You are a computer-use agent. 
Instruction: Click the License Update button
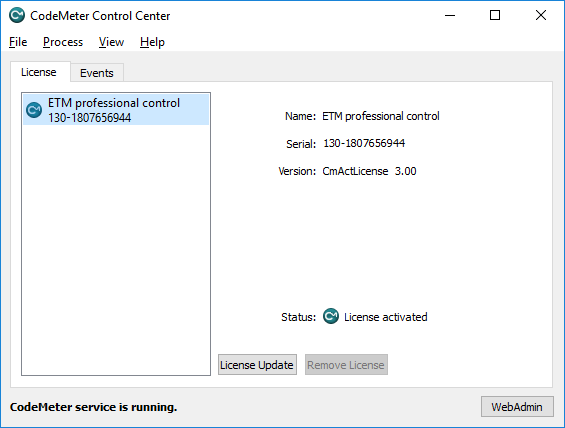tap(257, 365)
